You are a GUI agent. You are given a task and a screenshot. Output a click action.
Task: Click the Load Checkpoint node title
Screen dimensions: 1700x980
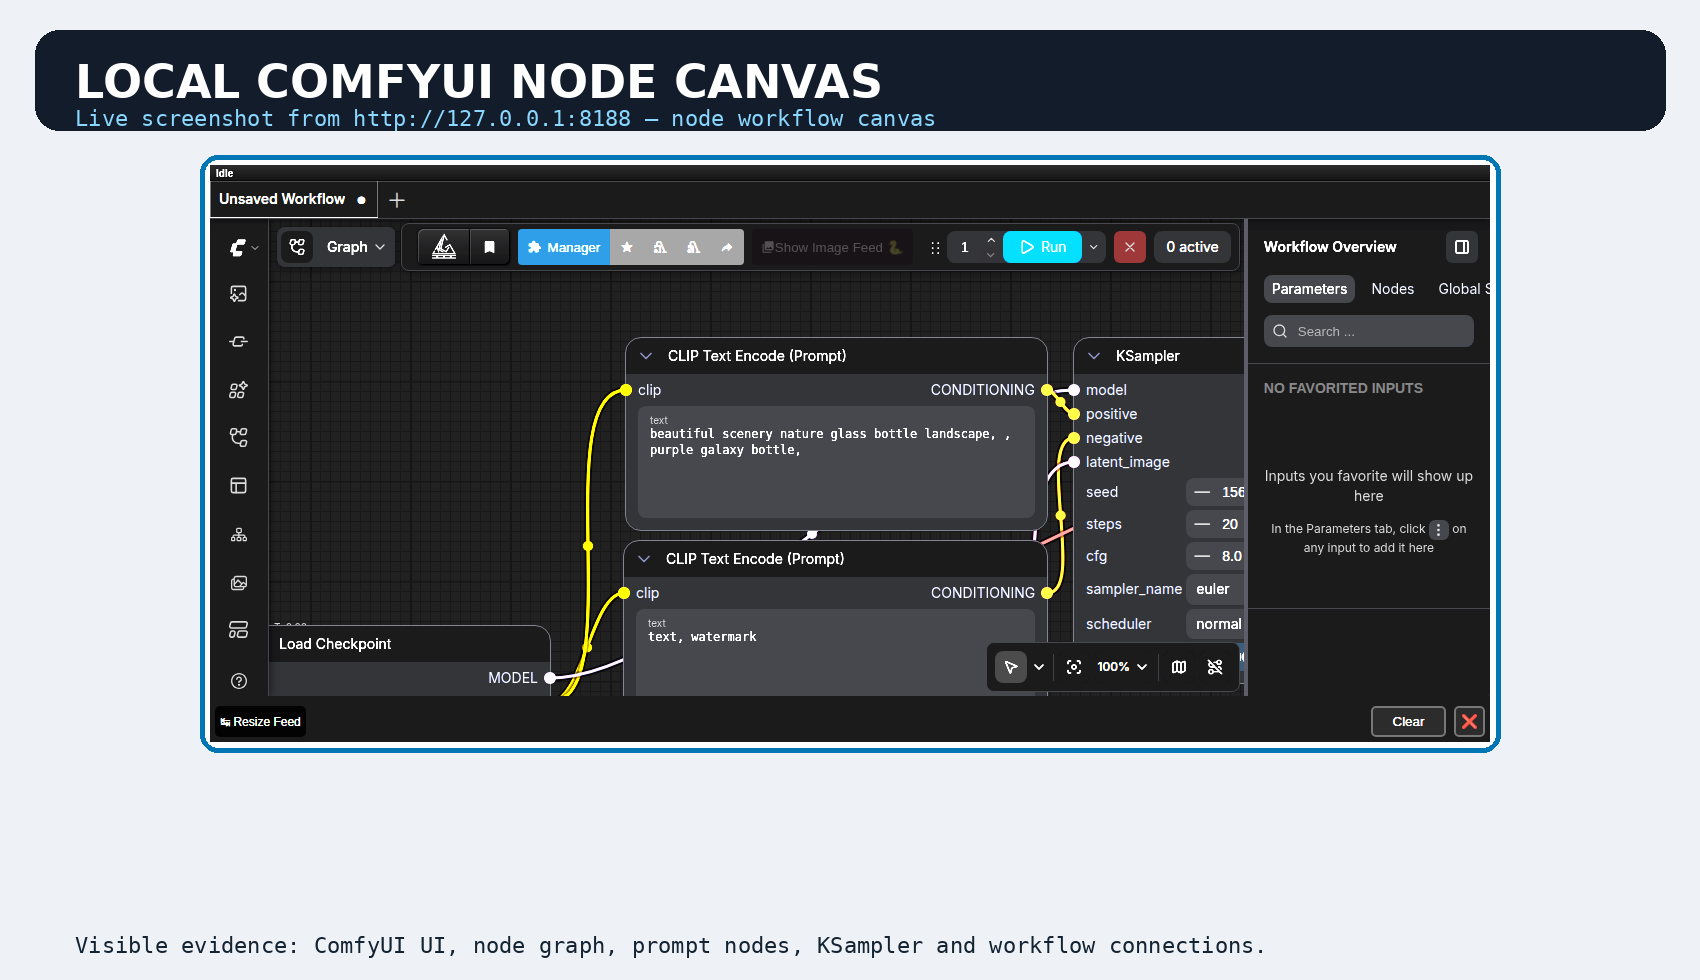point(335,644)
